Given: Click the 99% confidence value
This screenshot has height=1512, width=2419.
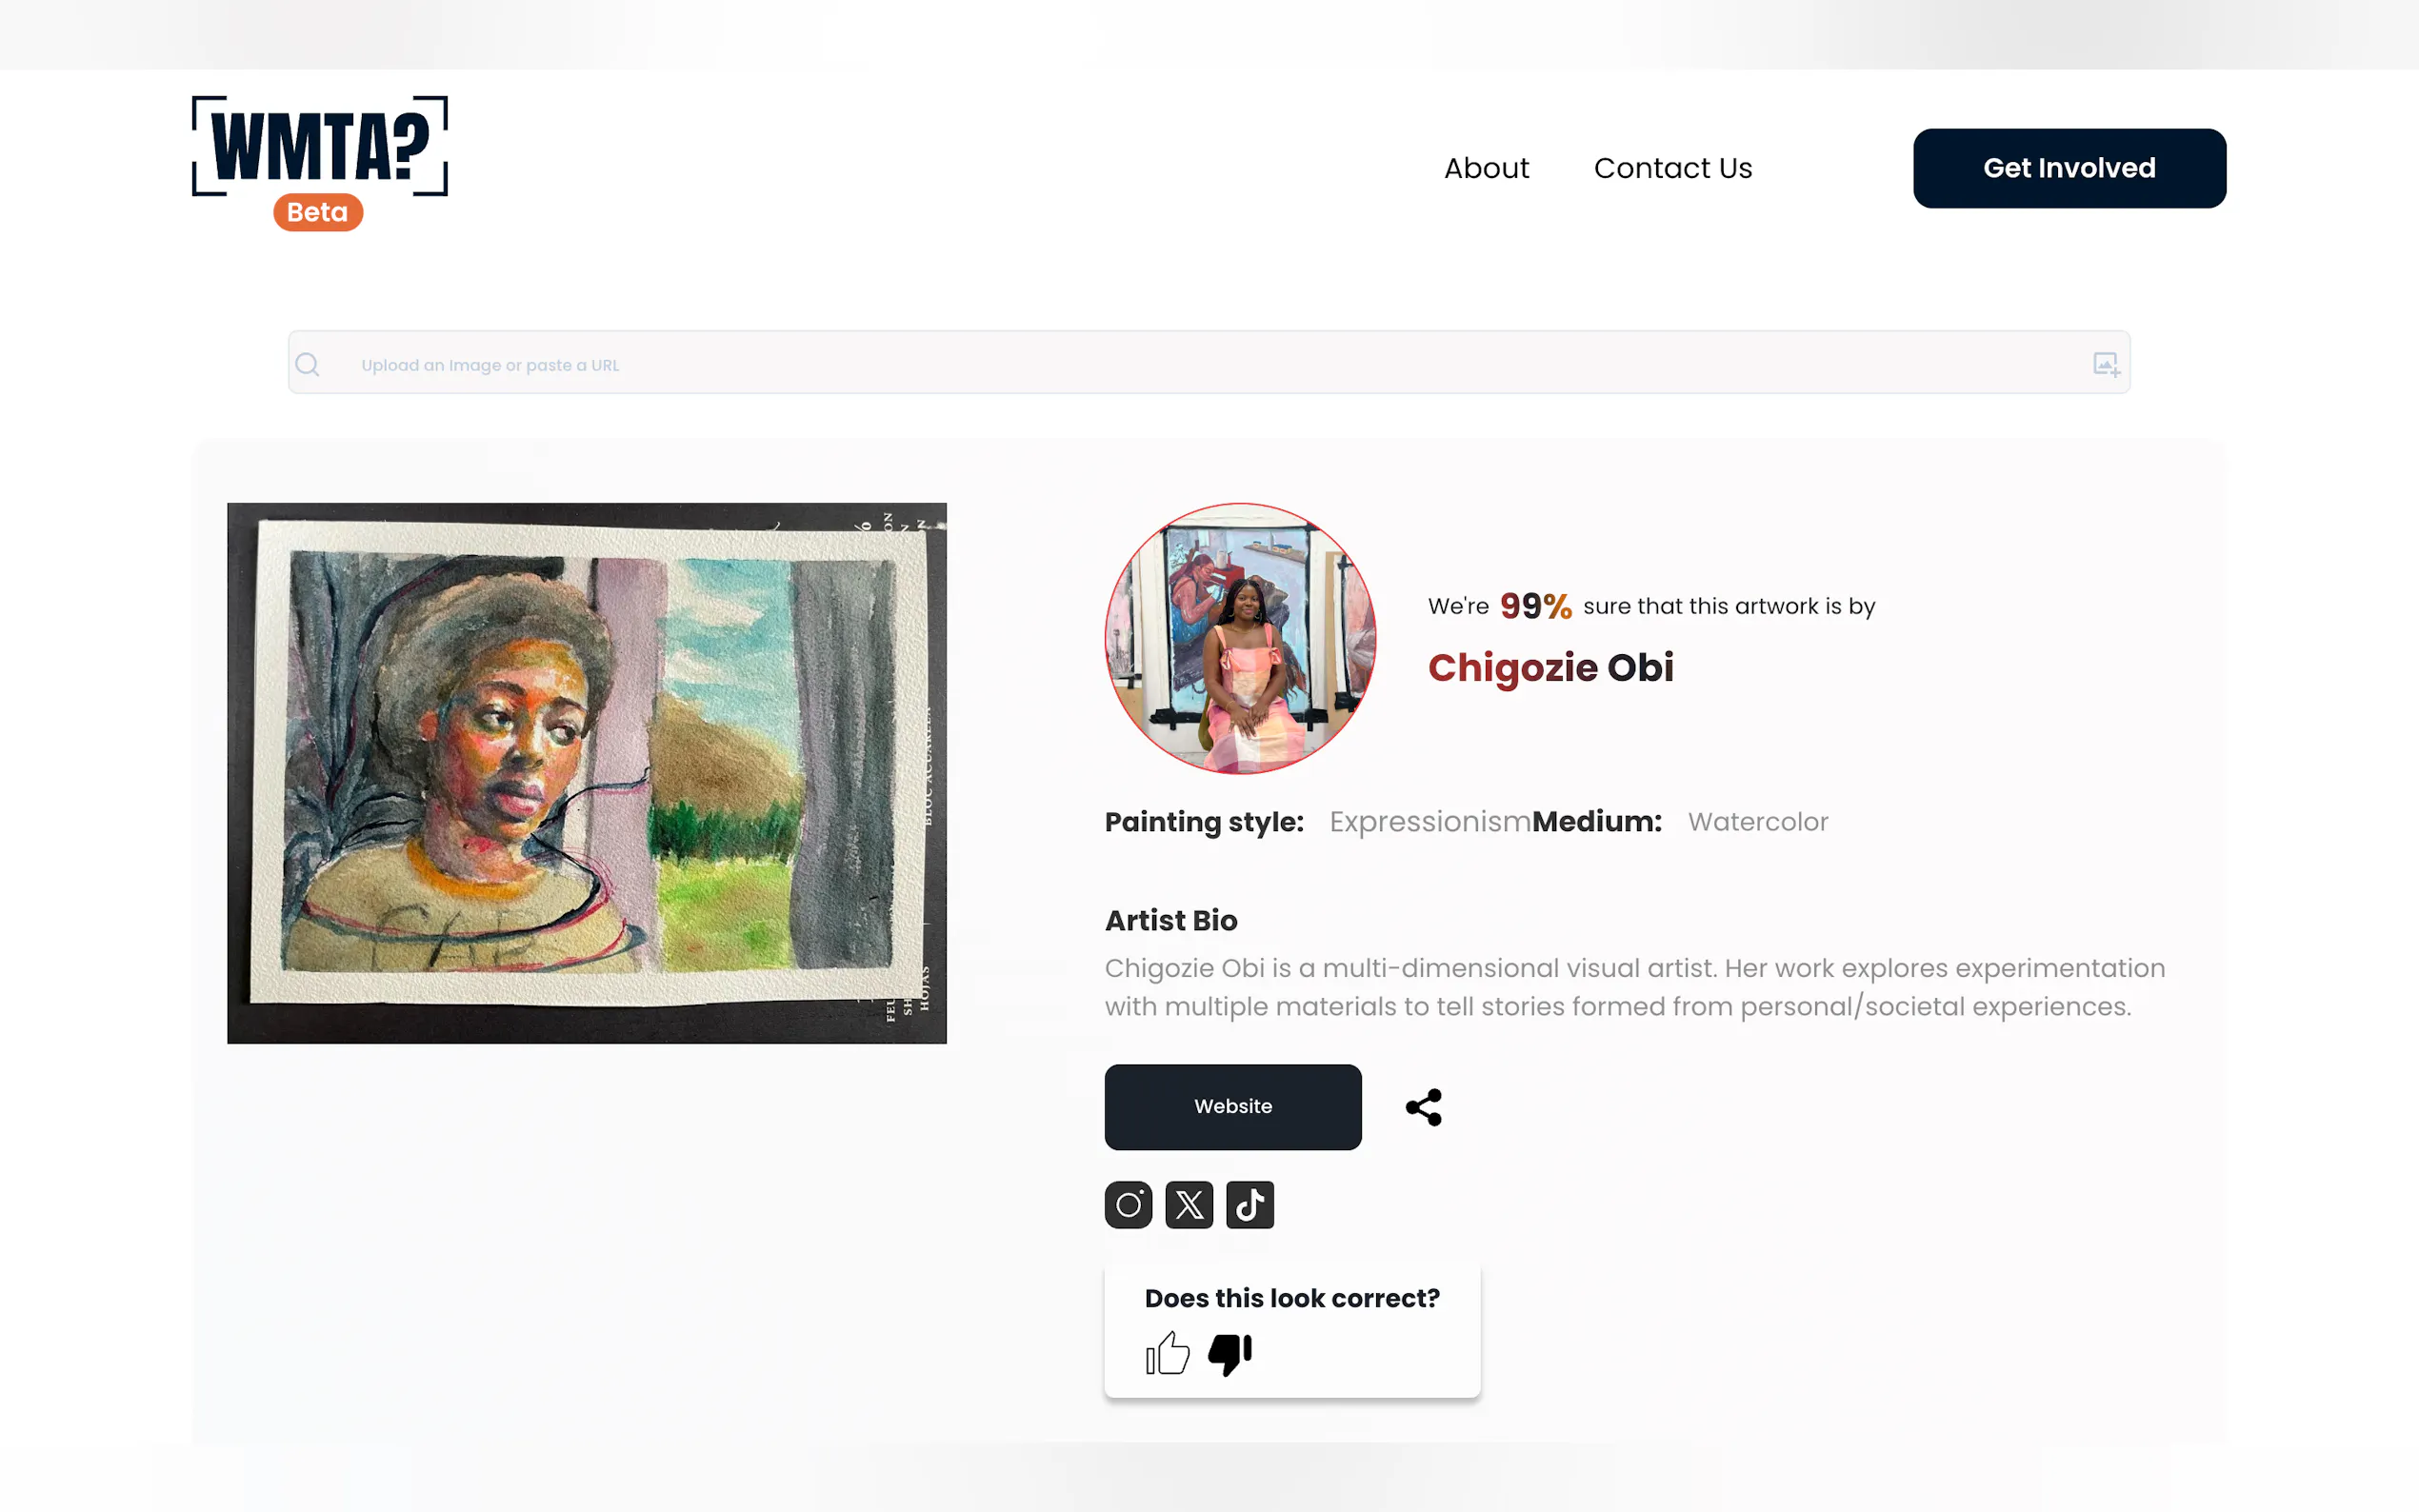Looking at the screenshot, I should coord(1535,606).
